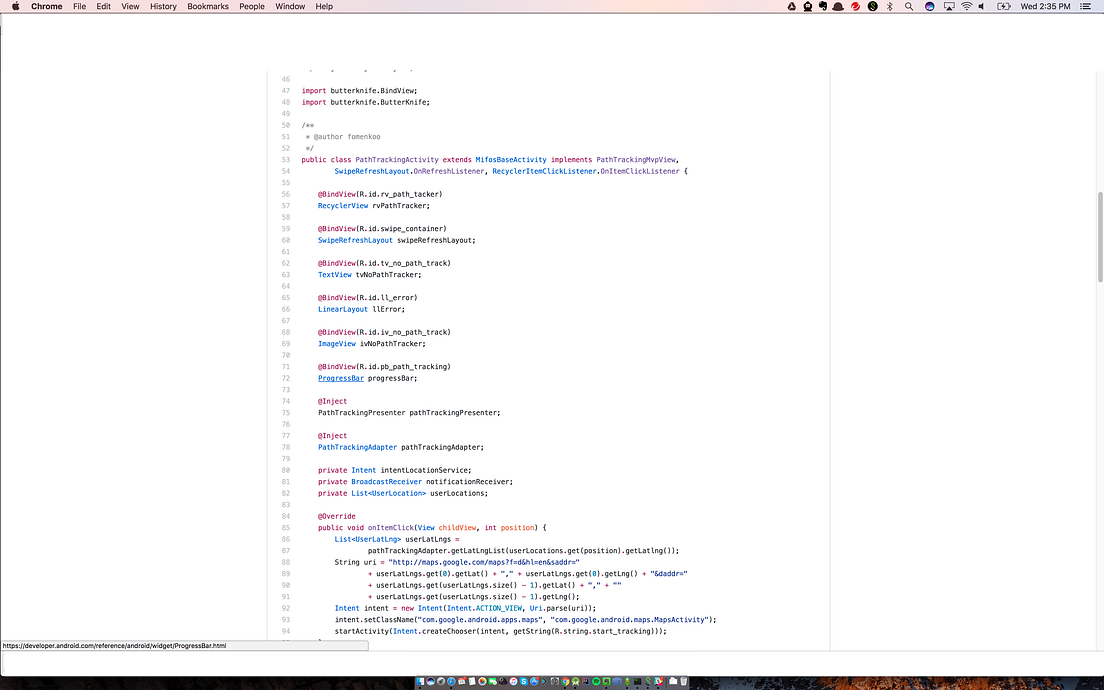1104x690 pixels.
Task: Click line number 53
Action: [x=286, y=160]
